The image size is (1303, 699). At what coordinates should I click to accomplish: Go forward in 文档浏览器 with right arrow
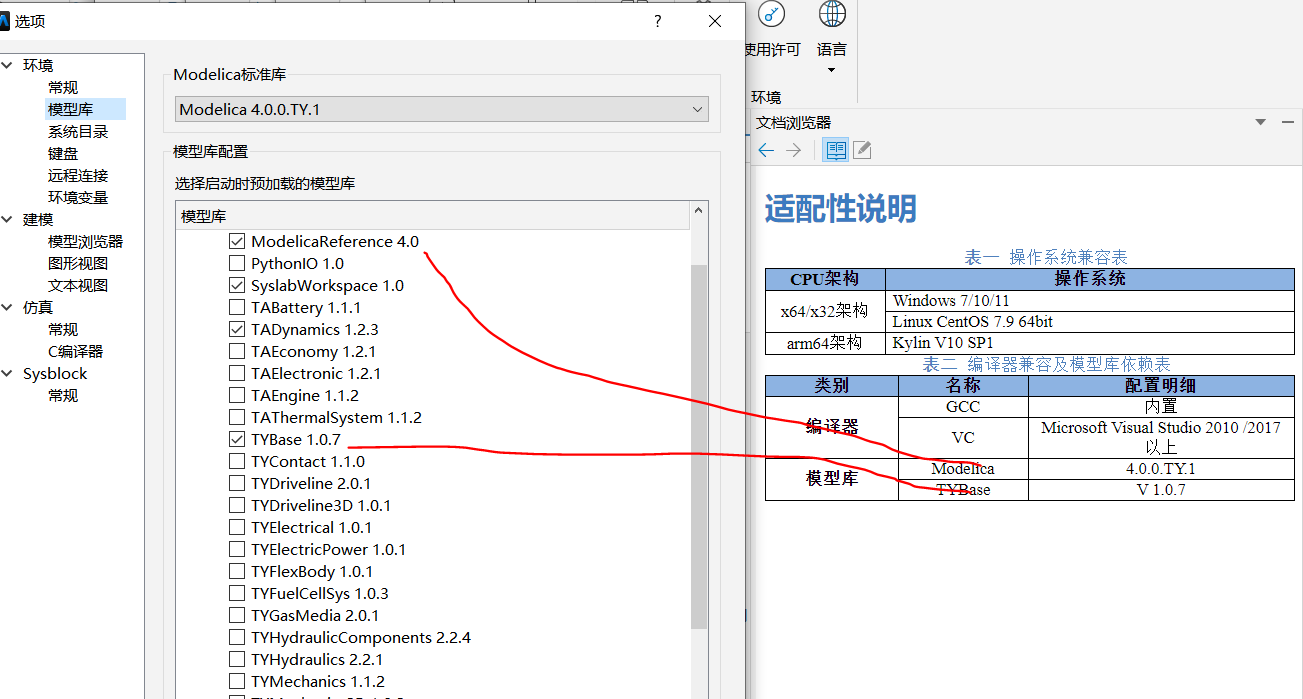tap(793, 150)
